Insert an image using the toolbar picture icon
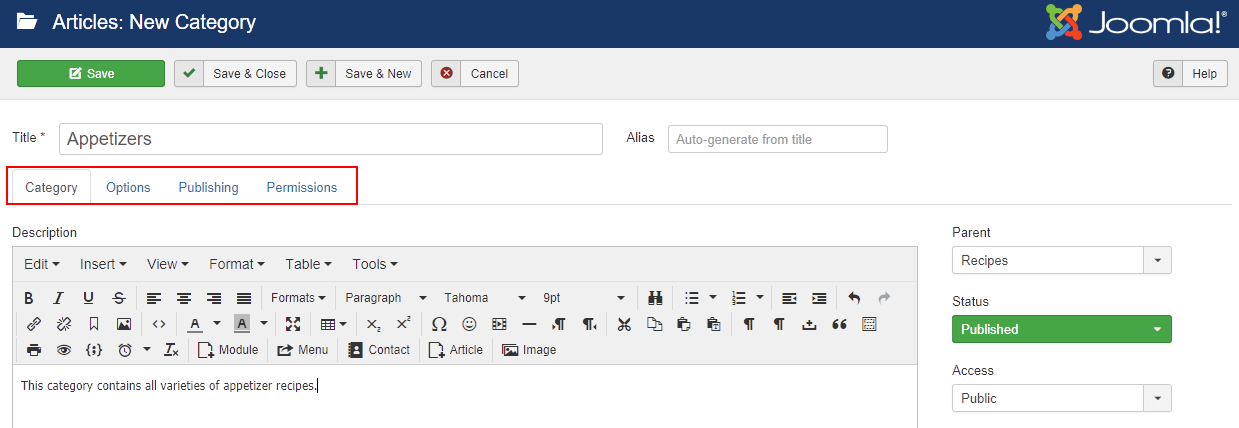1239x428 pixels. 123,324
